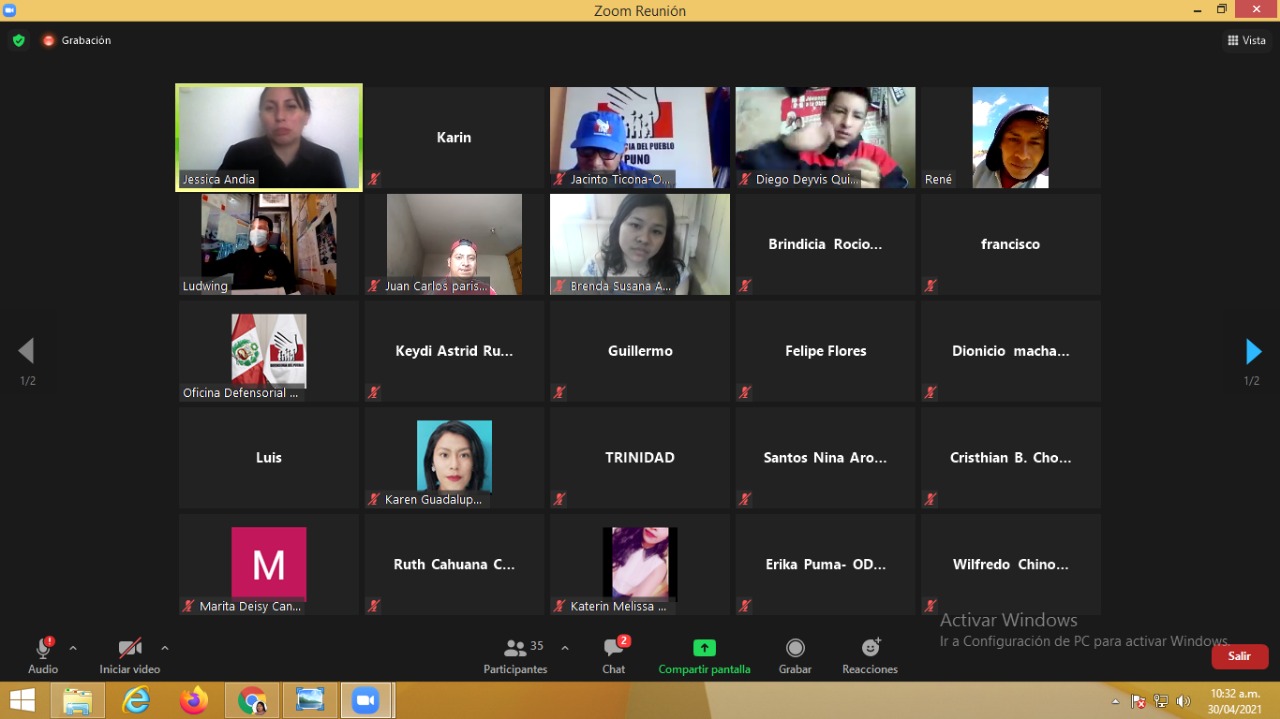
Task: Open the green encryption shield info
Action: 18,40
